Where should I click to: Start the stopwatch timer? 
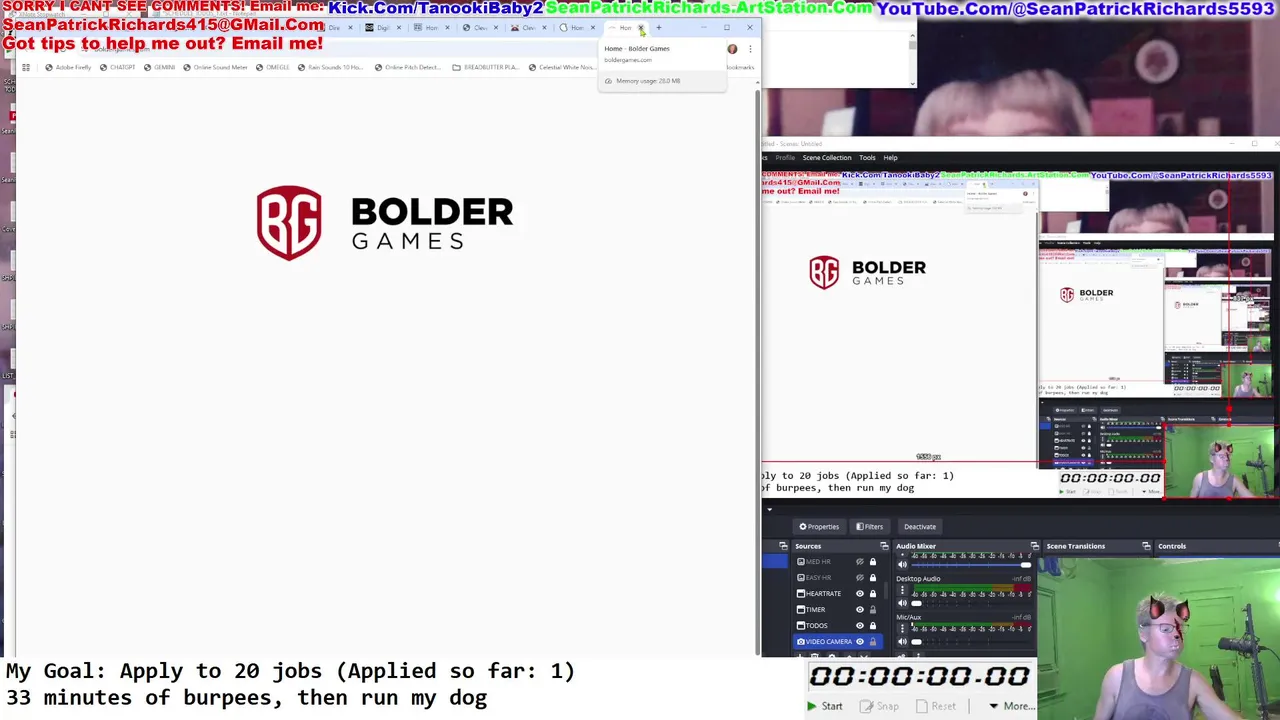[x=825, y=706]
